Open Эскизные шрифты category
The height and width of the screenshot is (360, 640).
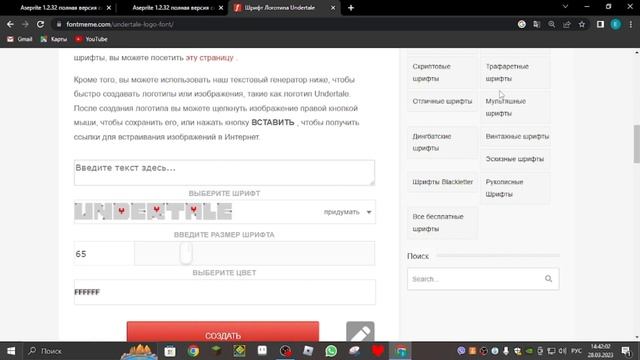pos(515,159)
